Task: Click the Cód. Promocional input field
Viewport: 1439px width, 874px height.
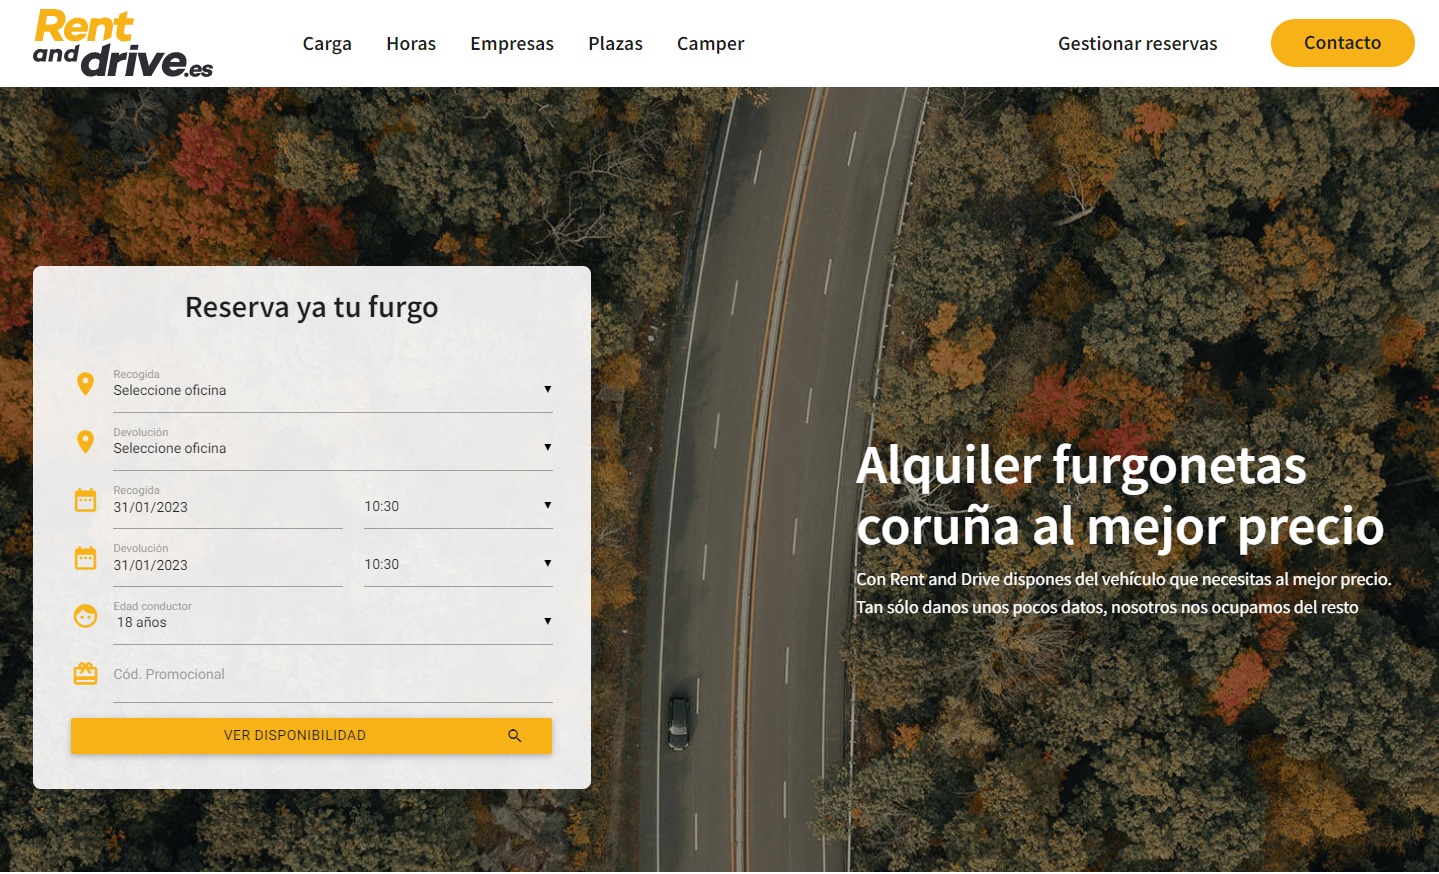Action: tap(332, 675)
